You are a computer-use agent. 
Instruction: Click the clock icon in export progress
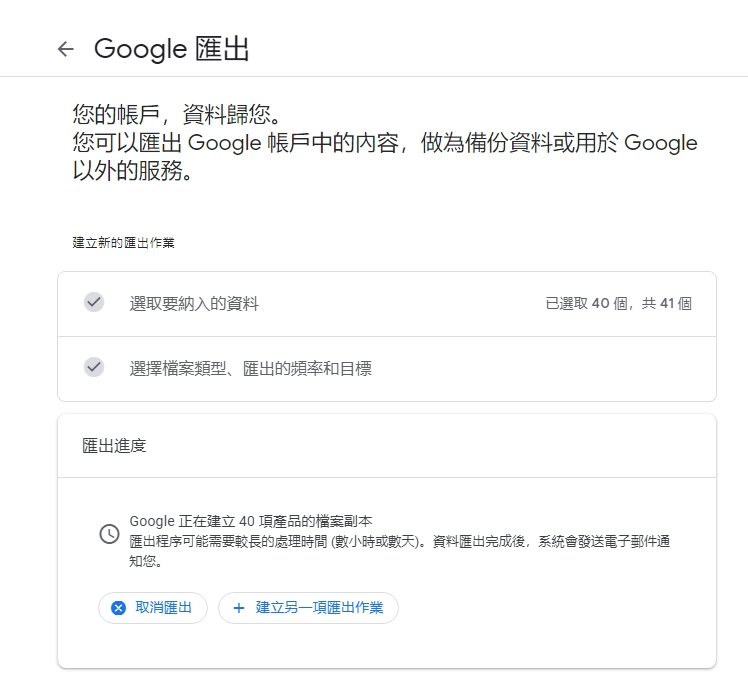[x=109, y=534]
